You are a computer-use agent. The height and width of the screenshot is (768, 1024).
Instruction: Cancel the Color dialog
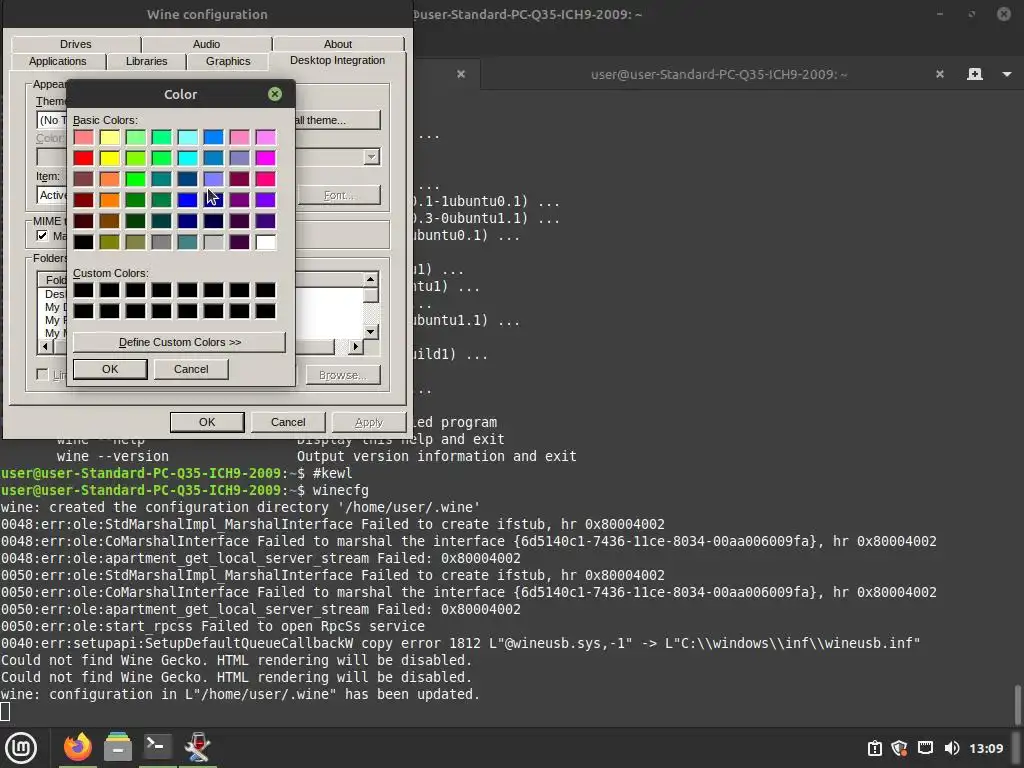click(191, 369)
